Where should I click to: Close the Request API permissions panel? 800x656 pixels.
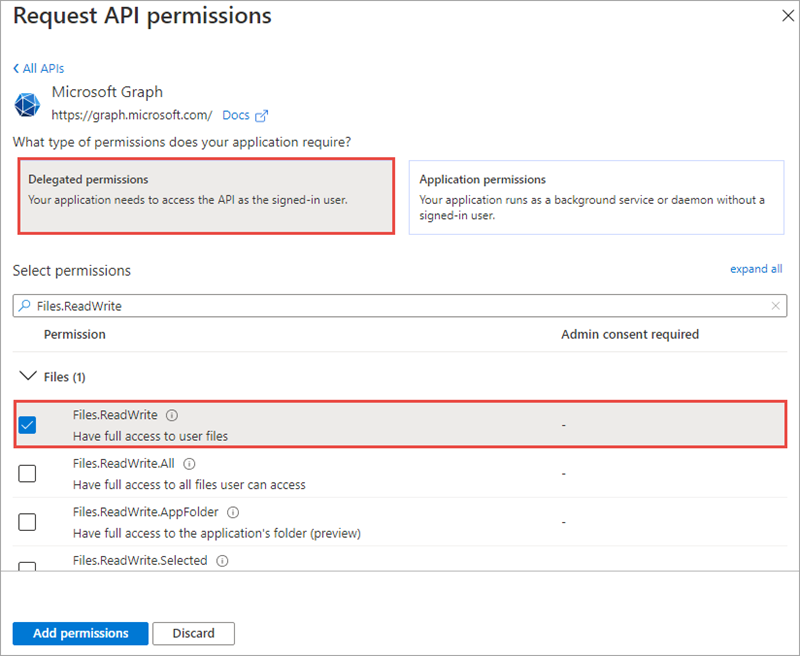click(788, 16)
